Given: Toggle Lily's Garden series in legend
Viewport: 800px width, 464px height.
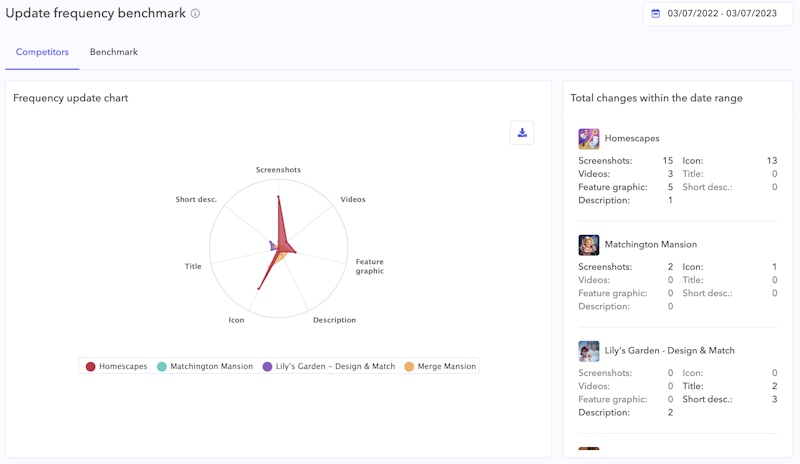Looking at the screenshot, I should [x=329, y=366].
